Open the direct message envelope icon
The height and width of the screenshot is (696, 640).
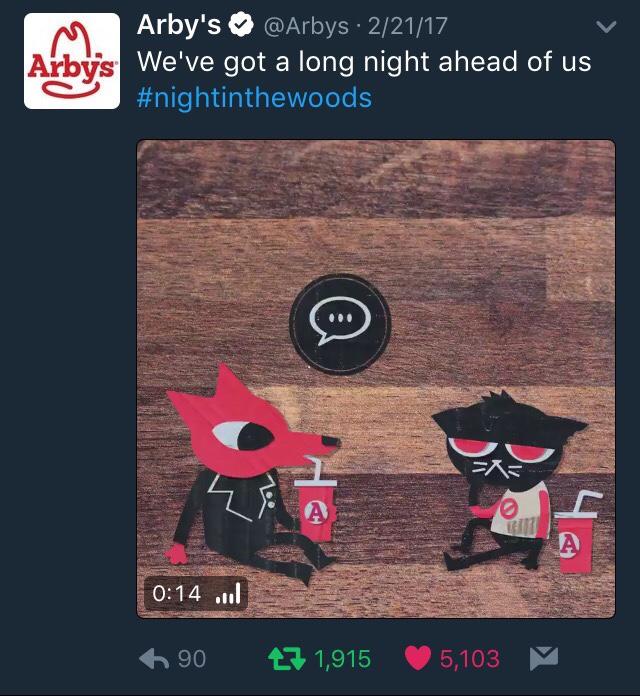pyautogui.click(x=544, y=658)
